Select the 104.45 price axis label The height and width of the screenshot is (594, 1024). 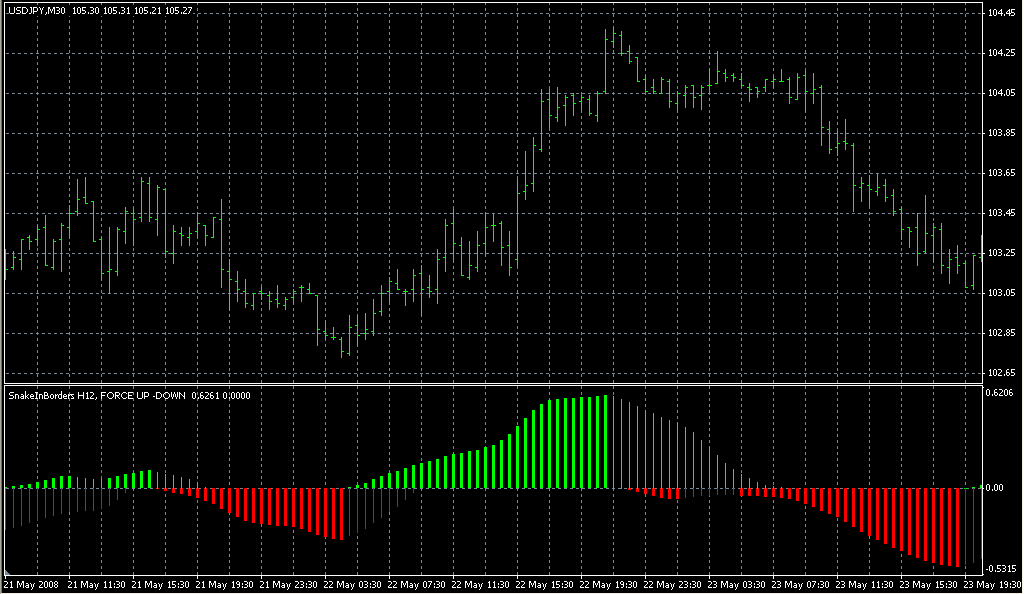point(1001,13)
